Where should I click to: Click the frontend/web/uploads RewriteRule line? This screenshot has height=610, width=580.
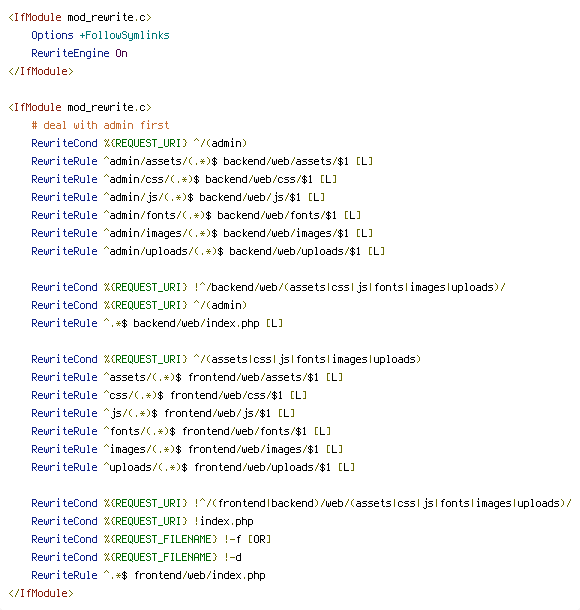(x=193, y=467)
